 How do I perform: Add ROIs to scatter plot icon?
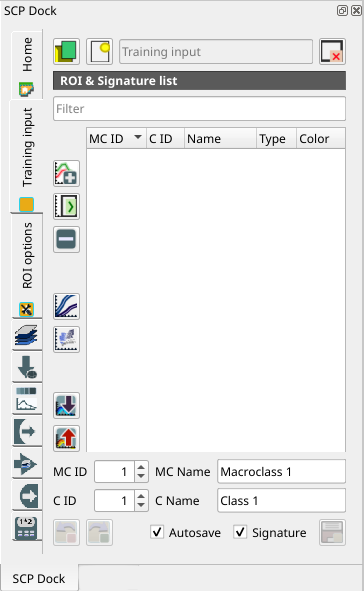pos(66,339)
